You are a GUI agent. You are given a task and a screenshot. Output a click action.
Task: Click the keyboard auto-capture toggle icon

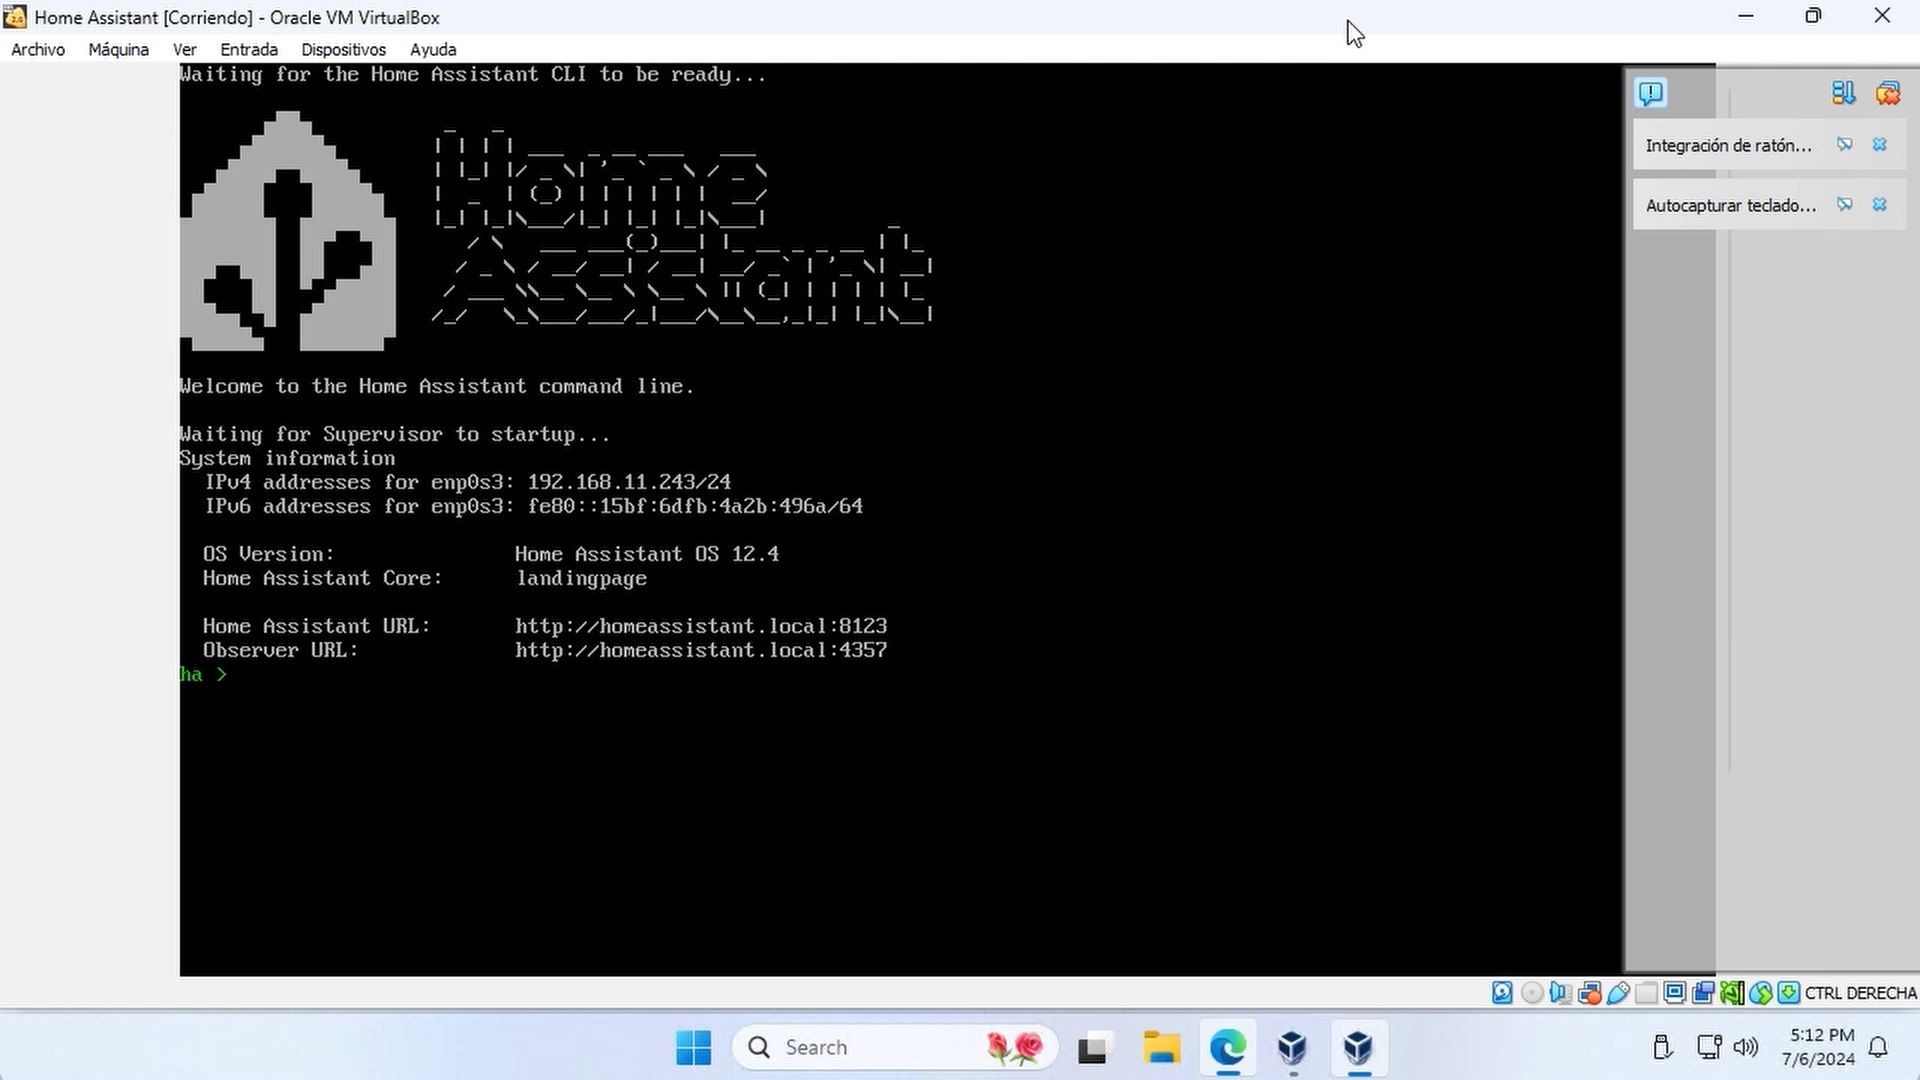click(x=1844, y=204)
